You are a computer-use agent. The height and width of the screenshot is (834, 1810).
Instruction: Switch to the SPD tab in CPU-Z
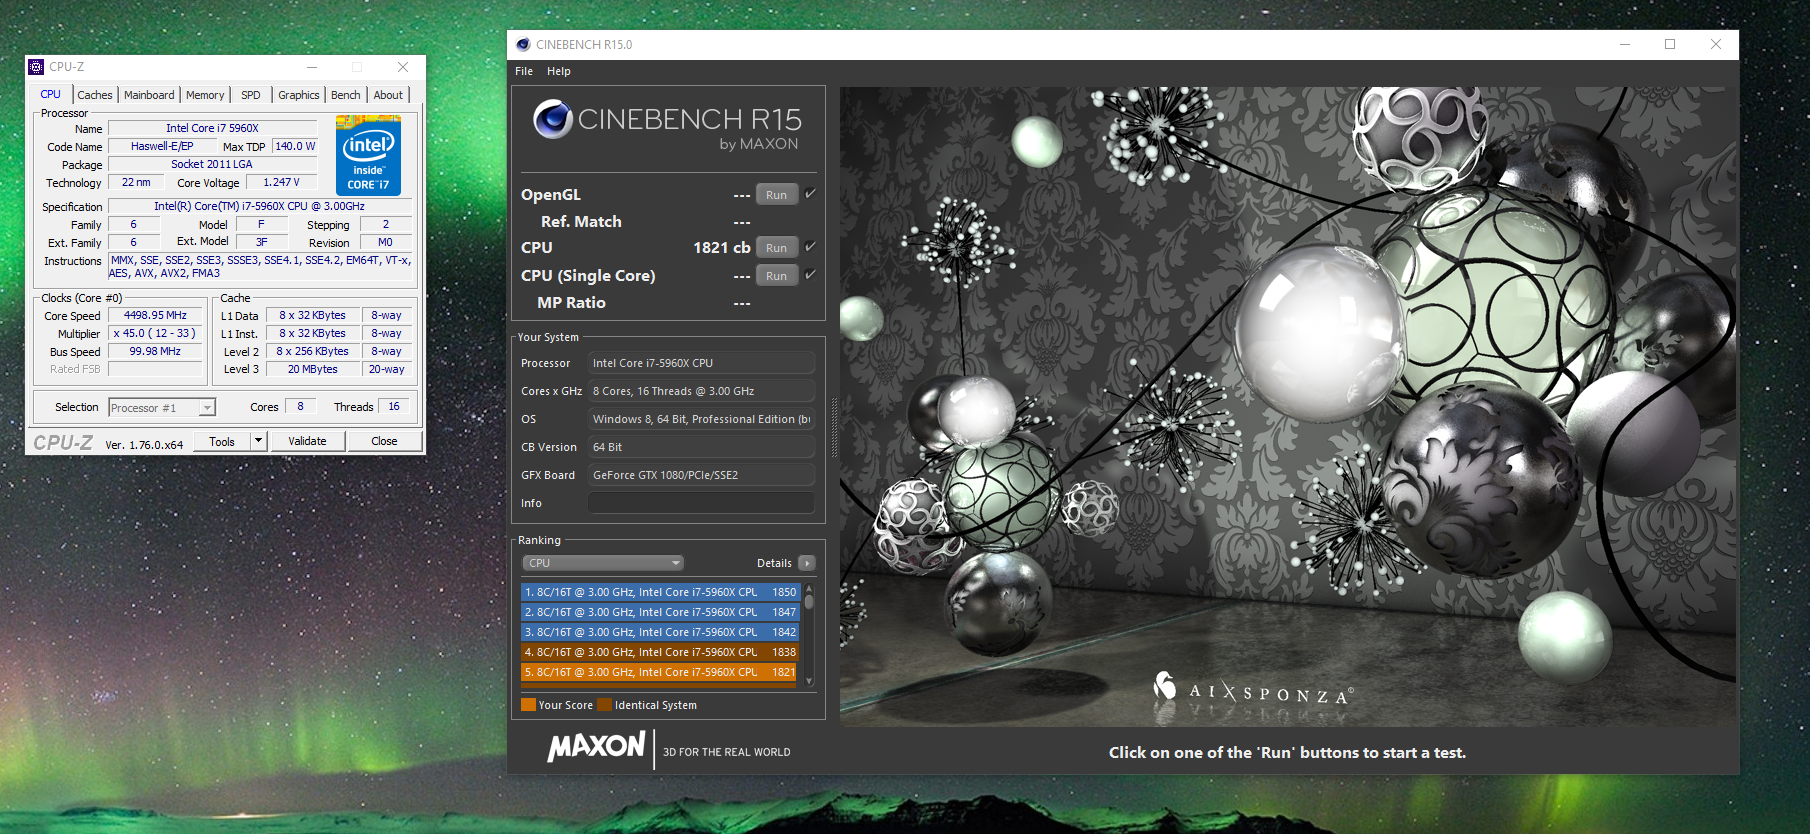click(x=251, y=95)
